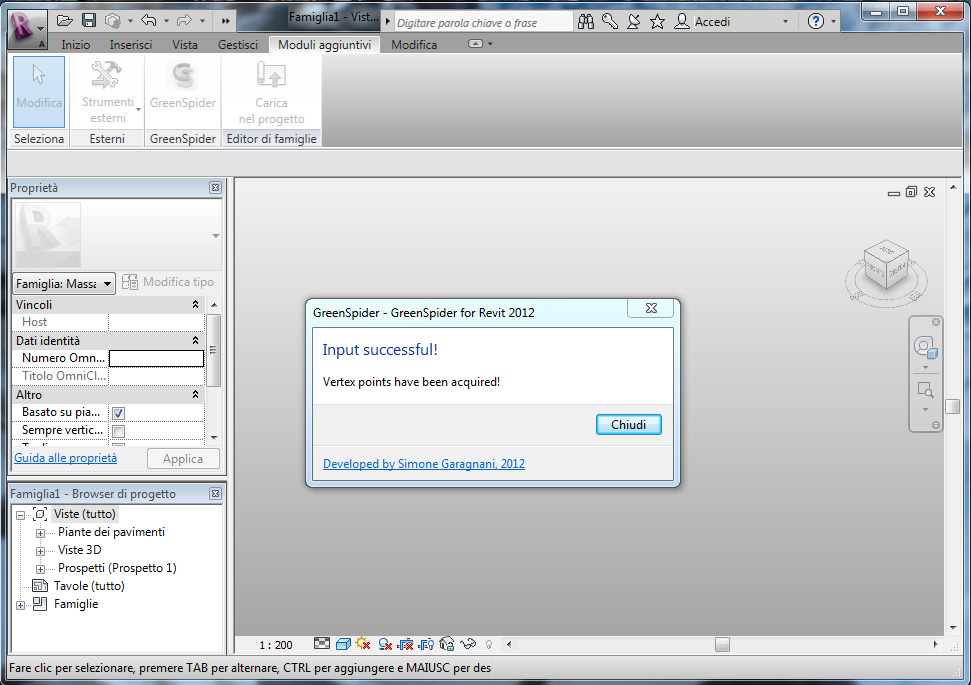The width and height of the screenshot is (971, 685).
Task: Select the Modifica arrow tool in ribbon
Action: click(x=39, y=92)
